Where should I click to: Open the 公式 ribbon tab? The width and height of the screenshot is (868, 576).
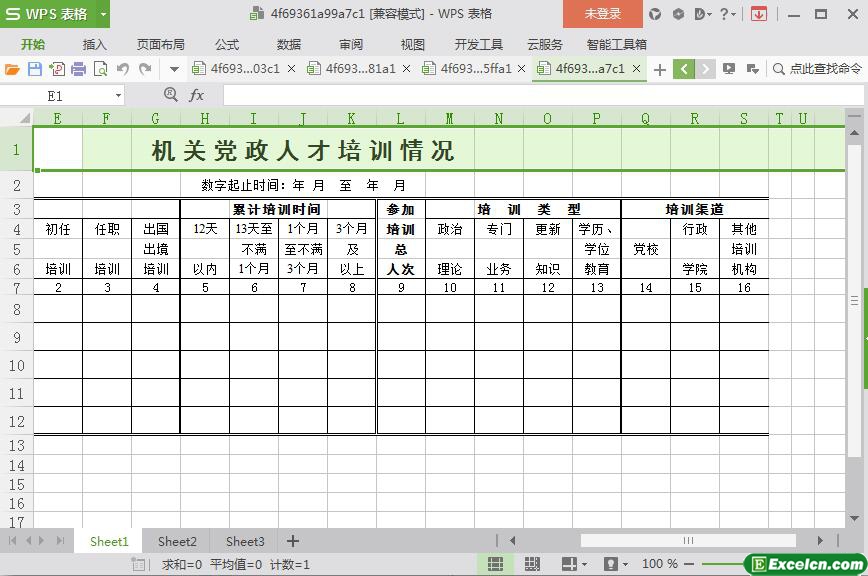pyautogui.click(x=227, y=44)
